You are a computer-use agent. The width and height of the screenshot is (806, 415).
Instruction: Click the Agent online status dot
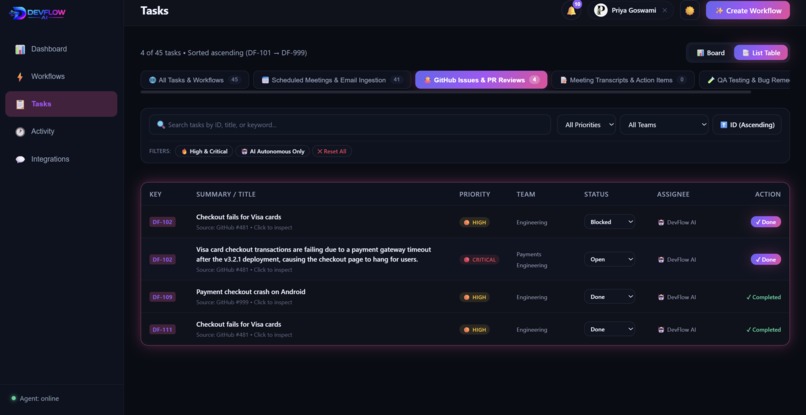tap(14, 398)
